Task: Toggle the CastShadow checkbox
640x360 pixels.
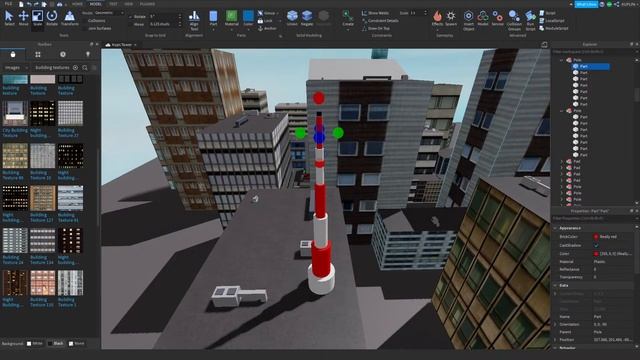Action: (x=596, y=245)
